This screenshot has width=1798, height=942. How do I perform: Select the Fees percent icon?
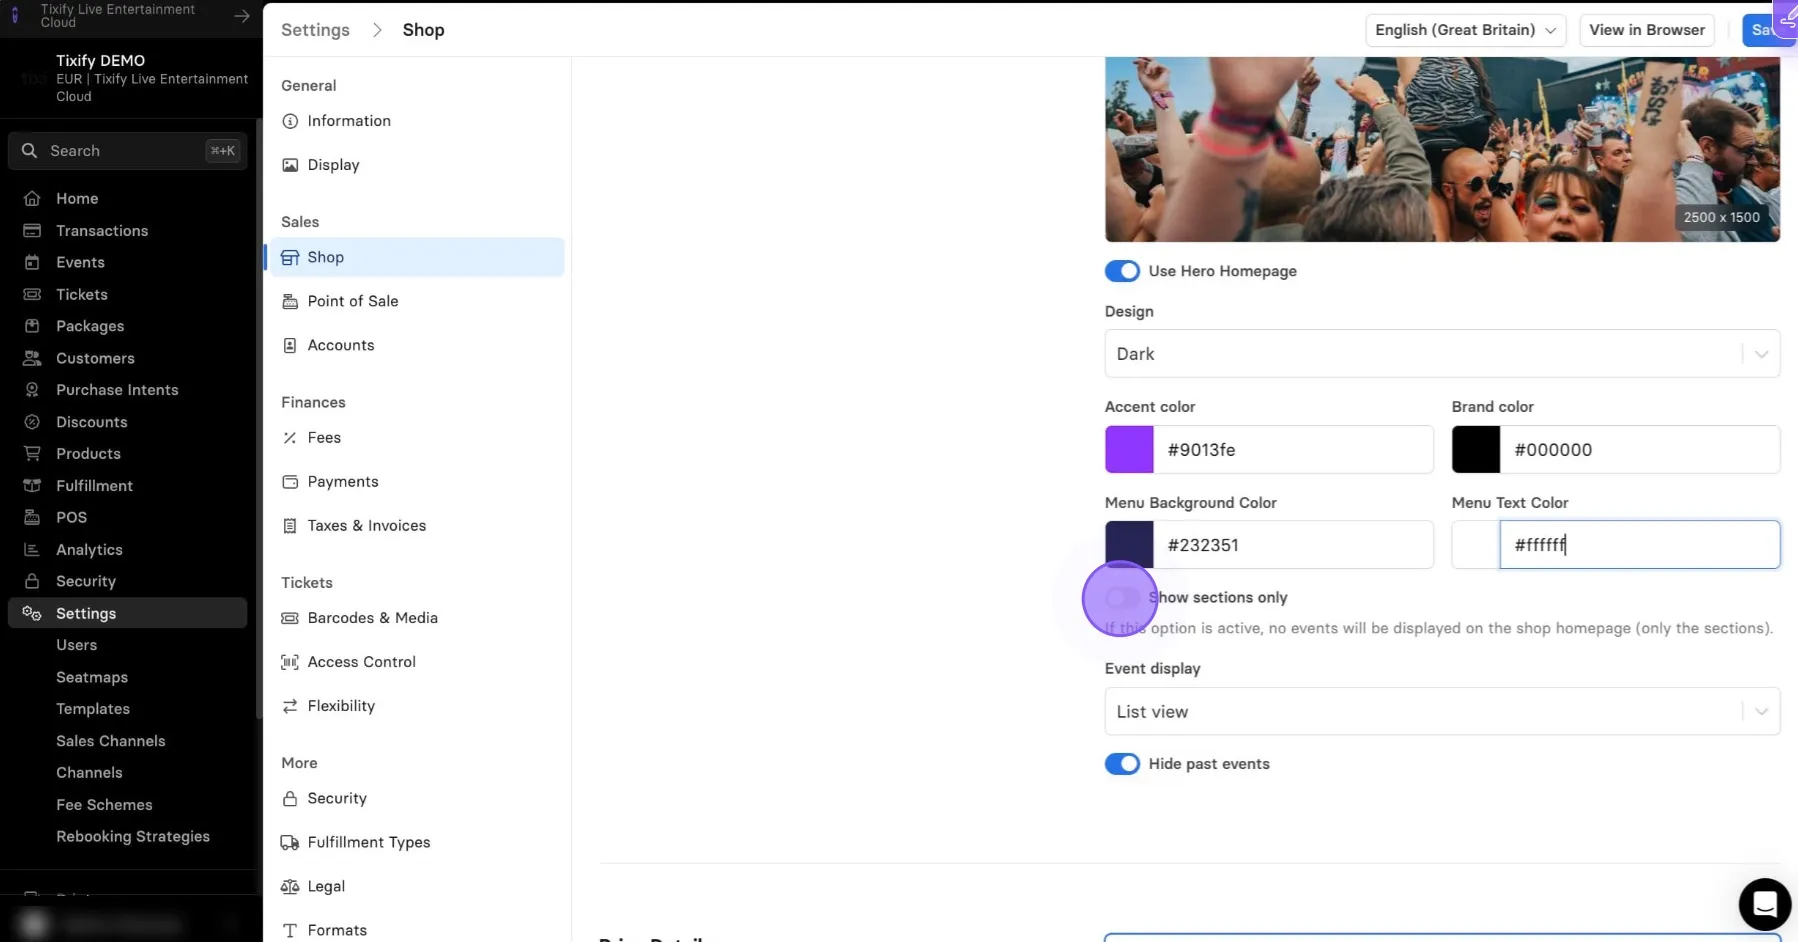click(290, 437)
